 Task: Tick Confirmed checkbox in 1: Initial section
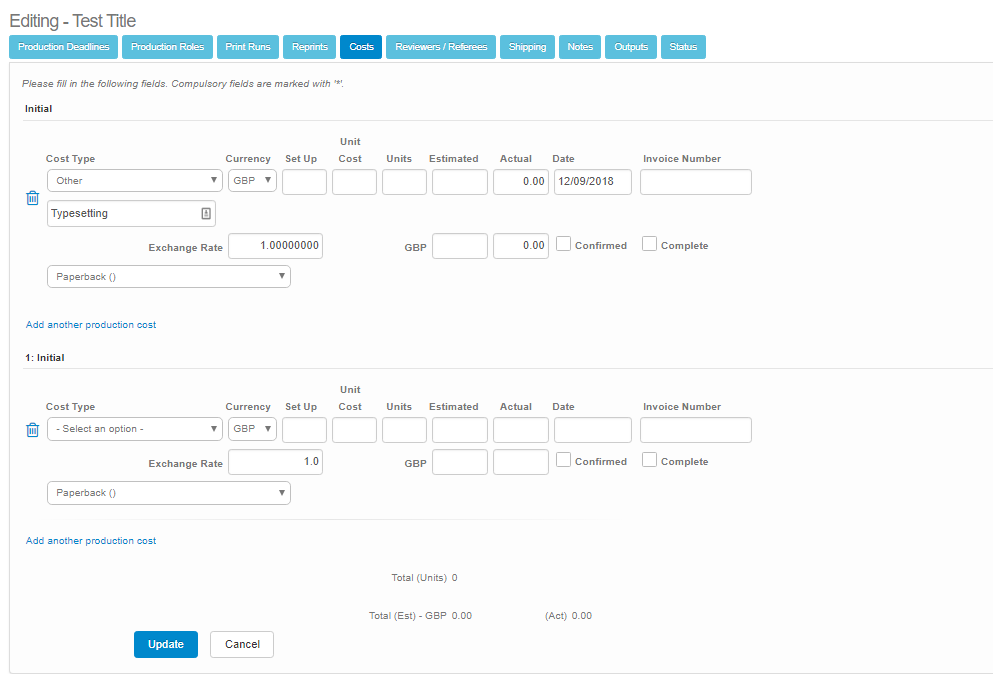[x=563, y=460]
